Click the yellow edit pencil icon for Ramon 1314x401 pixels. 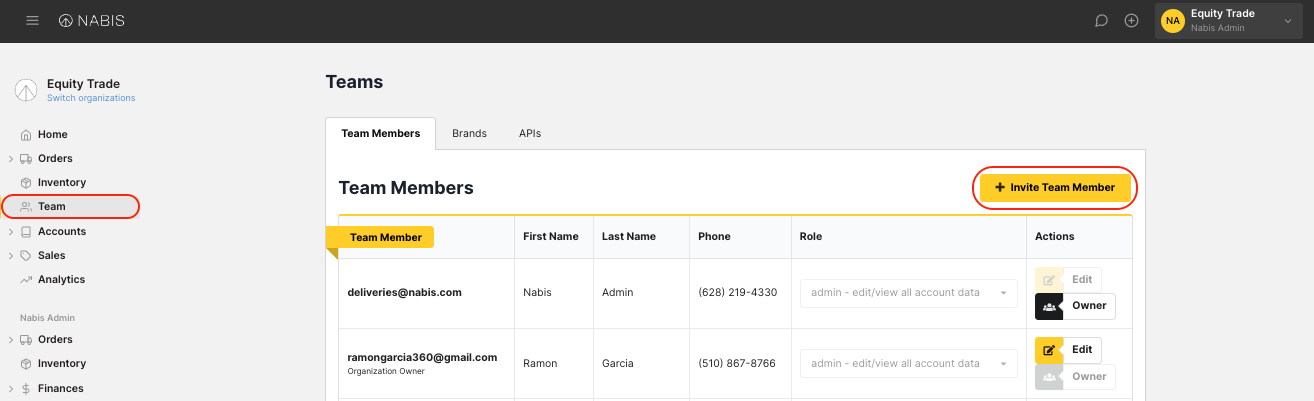tap(1049, 350)
